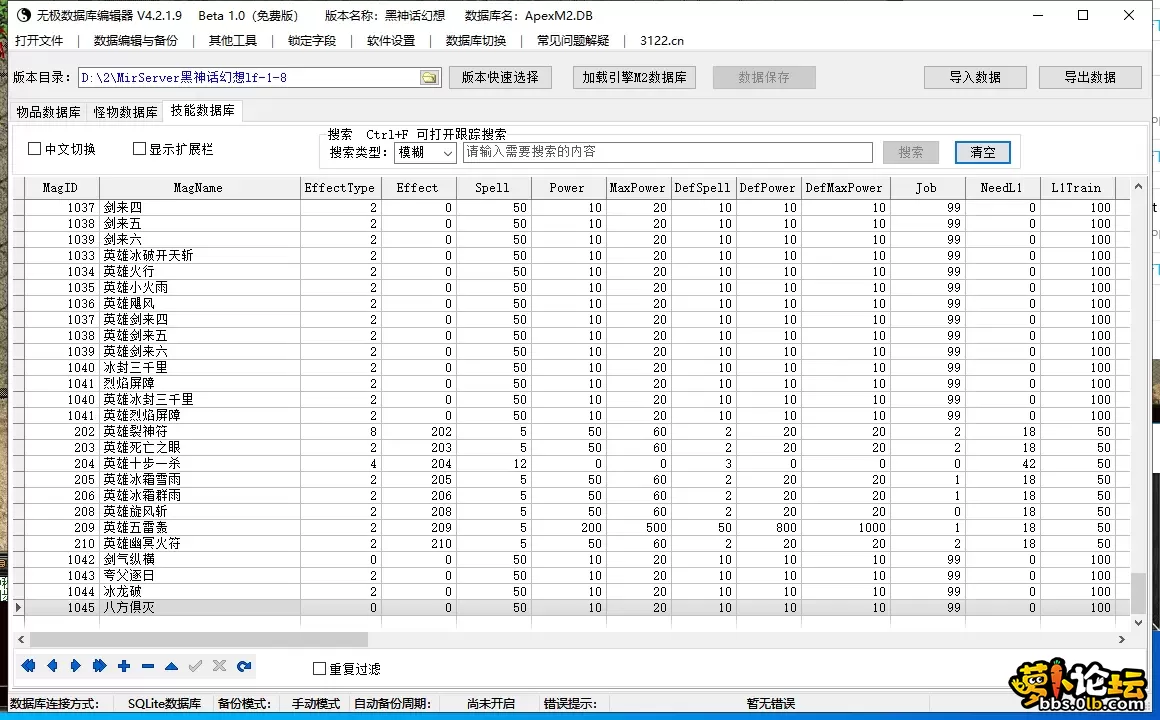Click the MagName column header
Screen dimensions: 1160x720
click(198, 188)
